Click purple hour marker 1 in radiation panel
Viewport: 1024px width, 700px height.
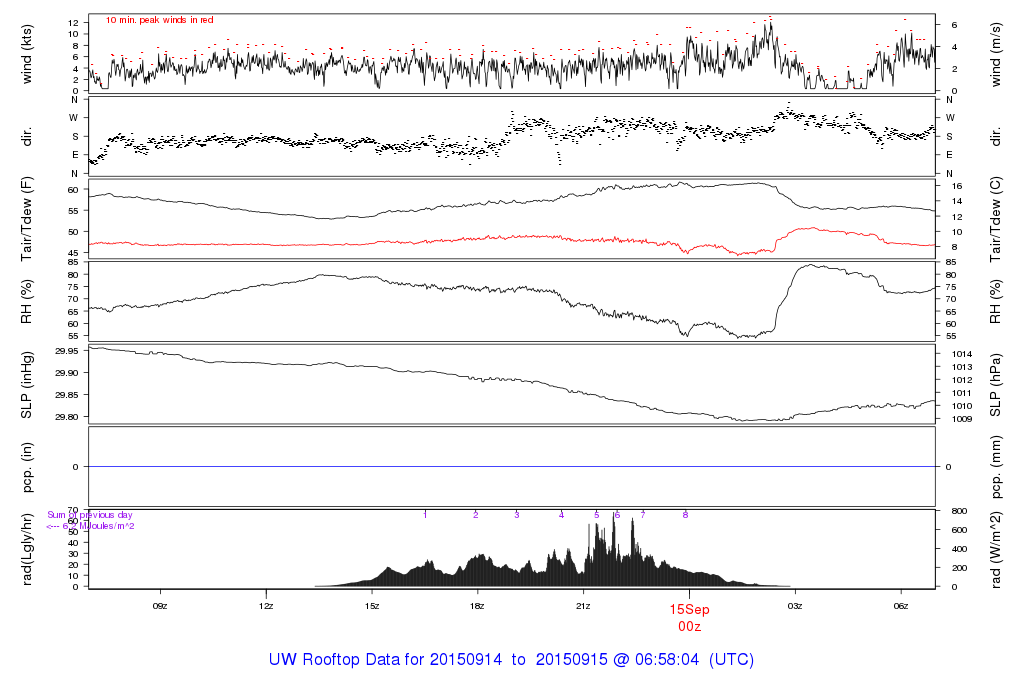click(x=425, y=515)
